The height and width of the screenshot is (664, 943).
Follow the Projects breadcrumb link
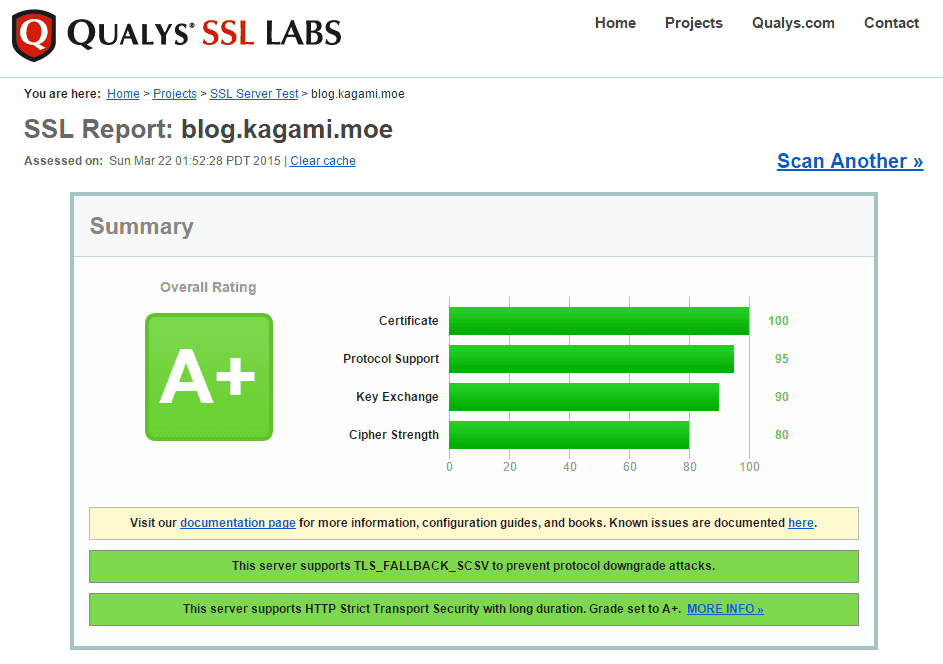click(175, 94)
